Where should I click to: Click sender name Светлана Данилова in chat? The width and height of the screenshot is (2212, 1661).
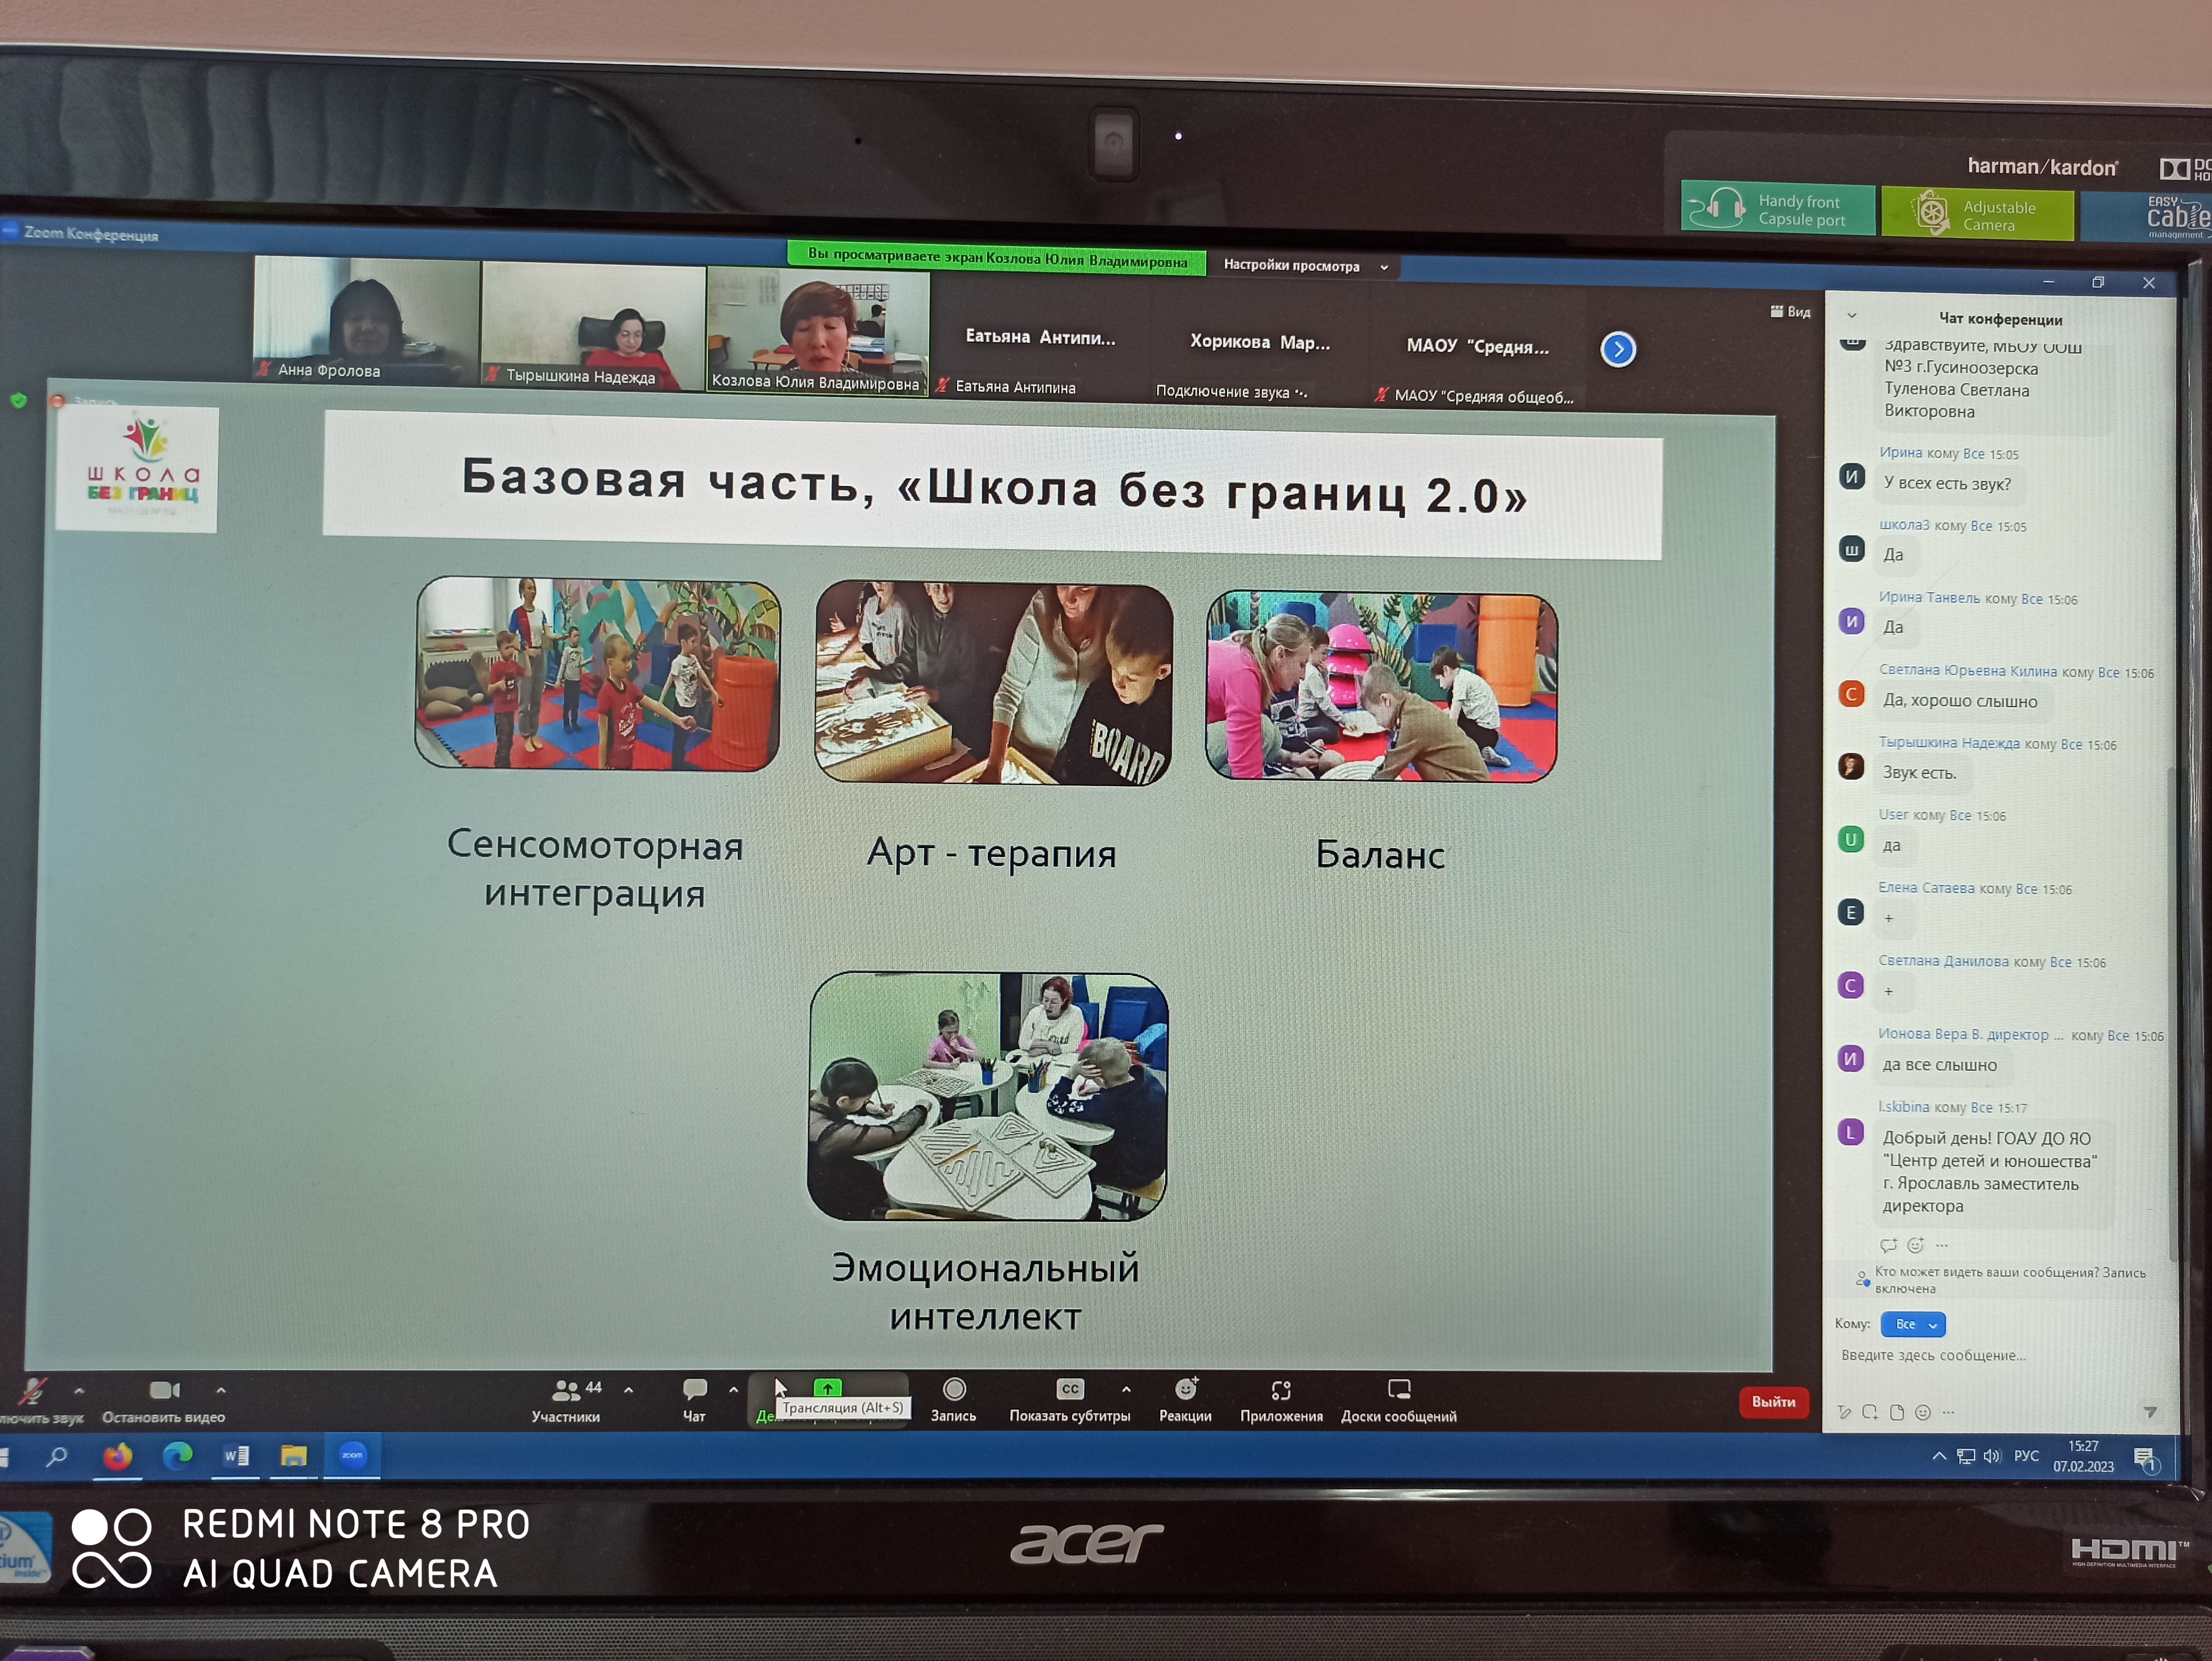[x=1943, y=961]
